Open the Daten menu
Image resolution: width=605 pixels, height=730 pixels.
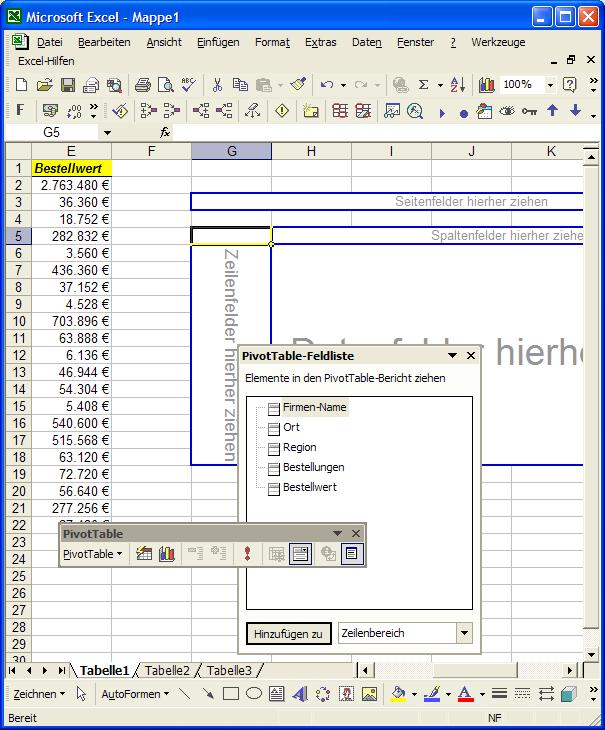367,42
